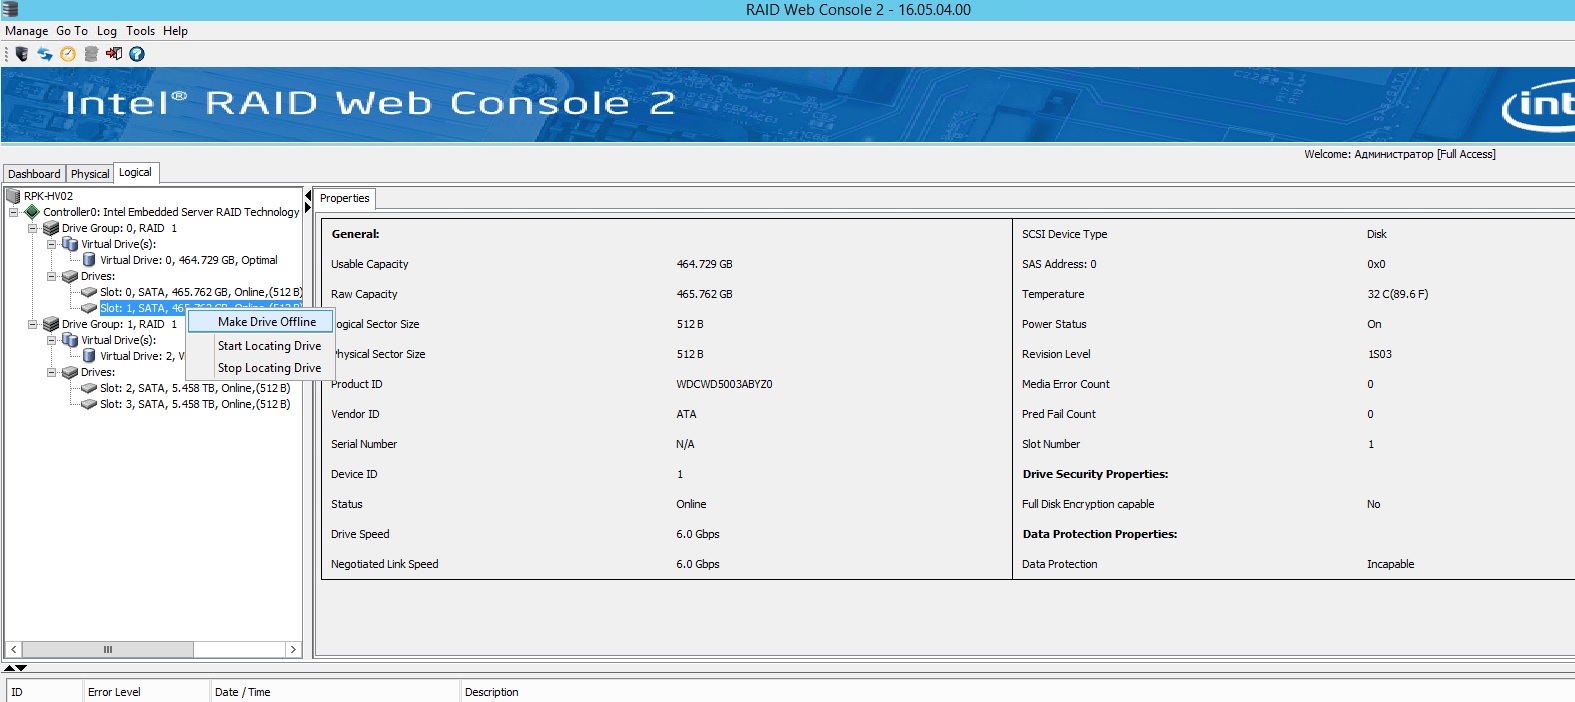This screenshot has height=702, width=1575.
Task: Select Drive Group: 0, RAID 1 label
Action: [119, 228]
